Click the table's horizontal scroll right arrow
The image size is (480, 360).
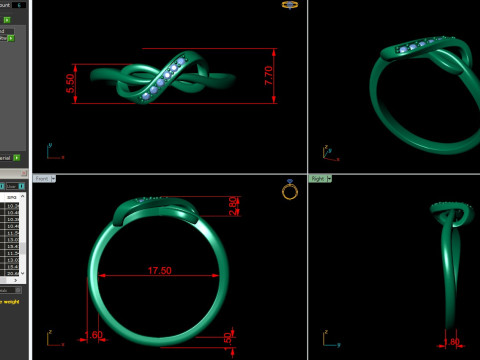[x=15, y=280]
